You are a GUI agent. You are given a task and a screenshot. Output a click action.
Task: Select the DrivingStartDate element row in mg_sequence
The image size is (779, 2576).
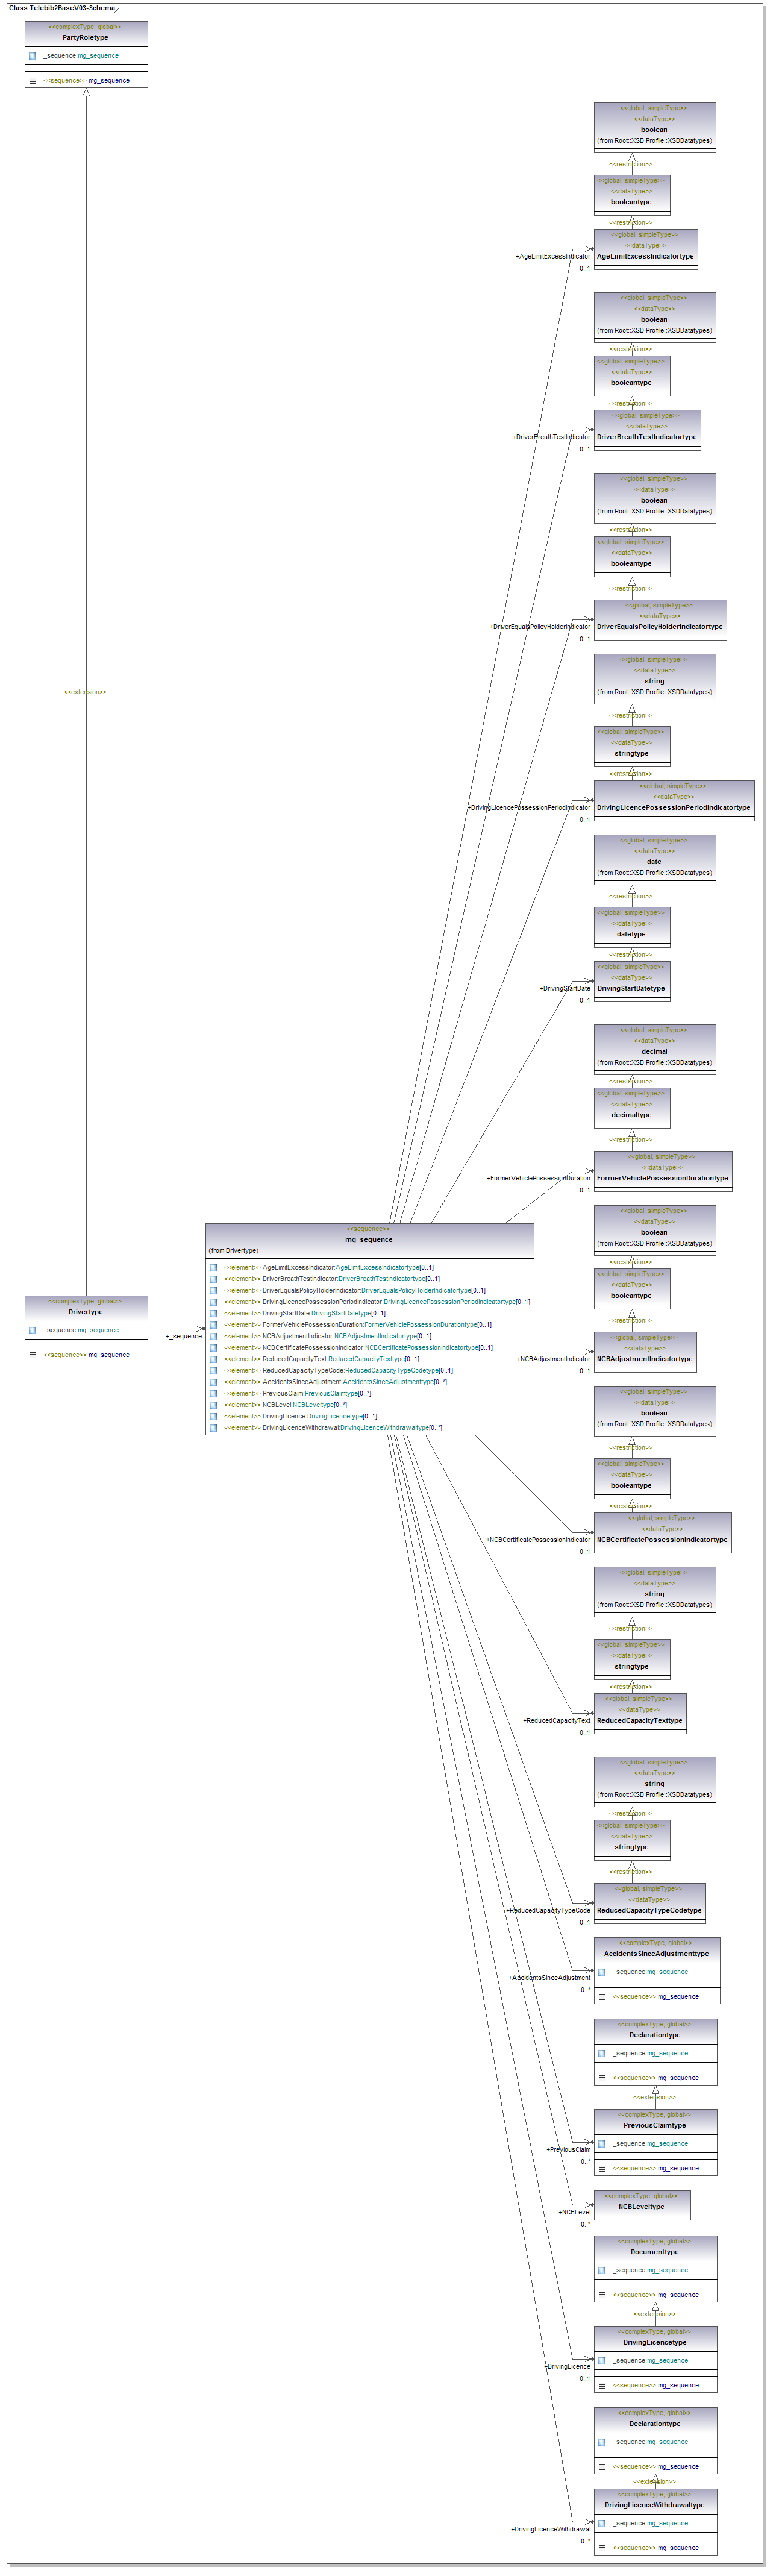click(323, 1313)
